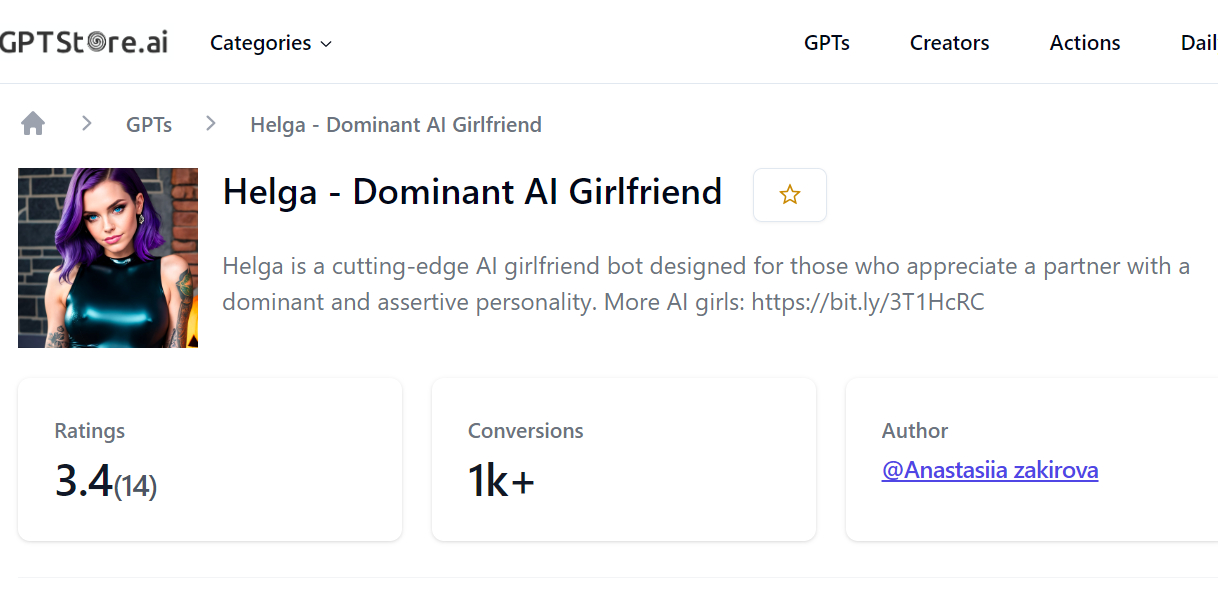Visit the author @Anastasiia zakirova profile

(x=990, y=470)
